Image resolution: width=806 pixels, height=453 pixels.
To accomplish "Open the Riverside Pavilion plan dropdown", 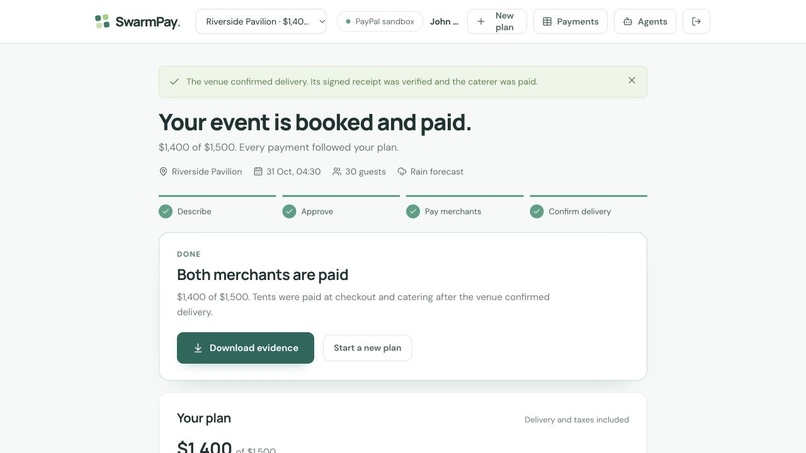I will tap(261, 22).
